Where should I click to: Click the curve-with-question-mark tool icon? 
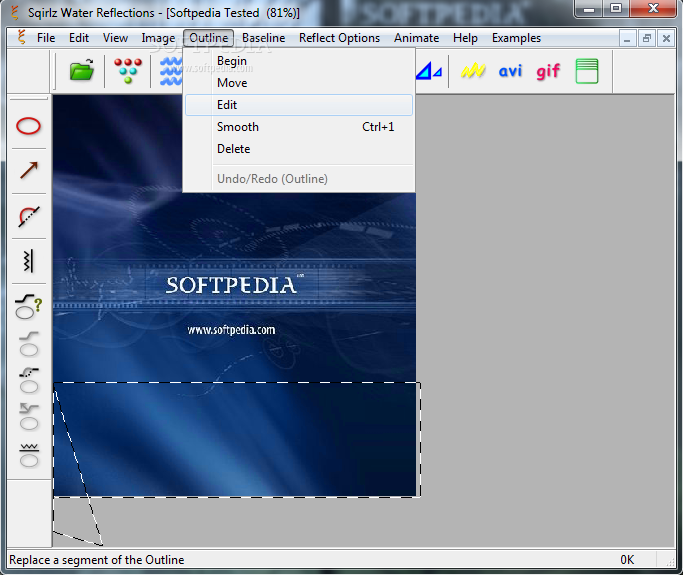click(x=29, y=306)
